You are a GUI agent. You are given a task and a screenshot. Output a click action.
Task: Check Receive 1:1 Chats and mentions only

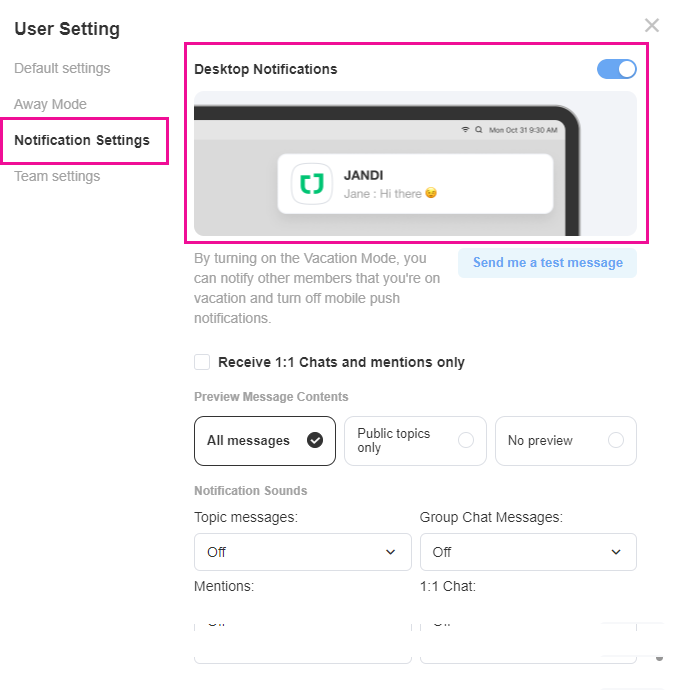[x=202, y=362]
